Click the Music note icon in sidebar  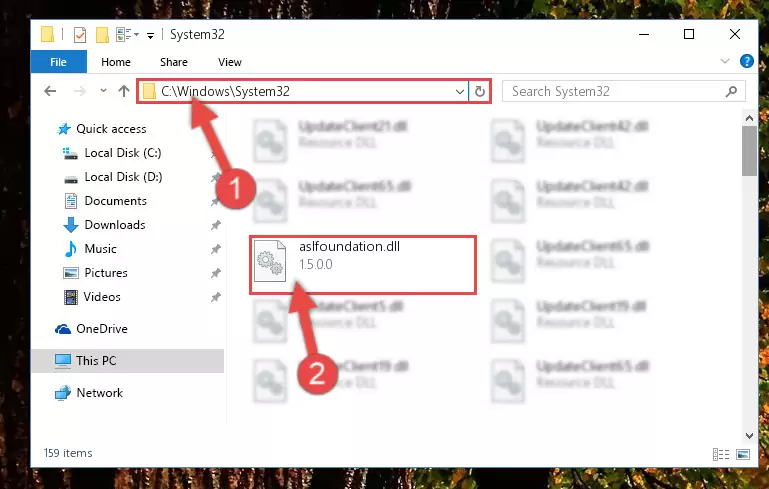click(71, 249)
